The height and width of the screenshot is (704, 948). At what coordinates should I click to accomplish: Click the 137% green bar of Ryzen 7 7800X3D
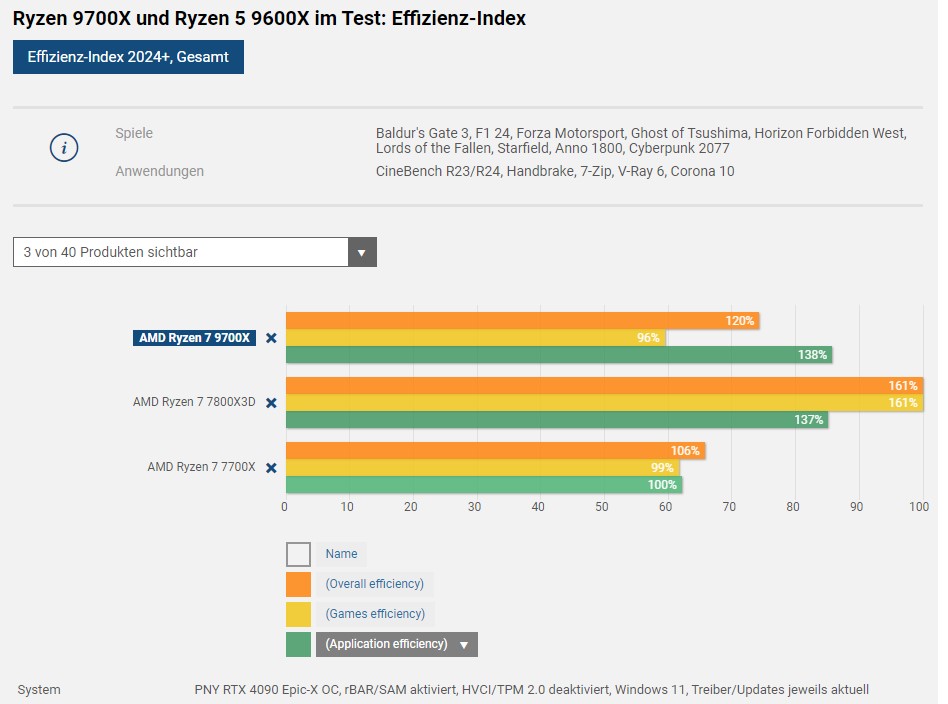557,420
